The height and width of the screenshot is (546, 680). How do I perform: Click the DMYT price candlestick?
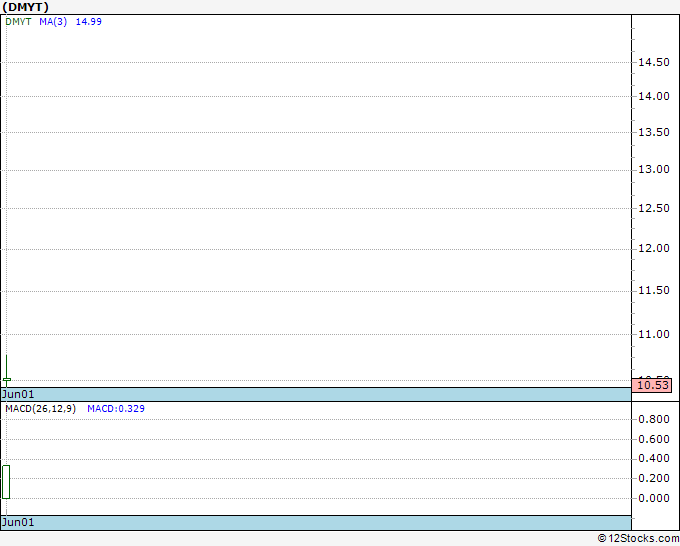[x=7, y=371]
